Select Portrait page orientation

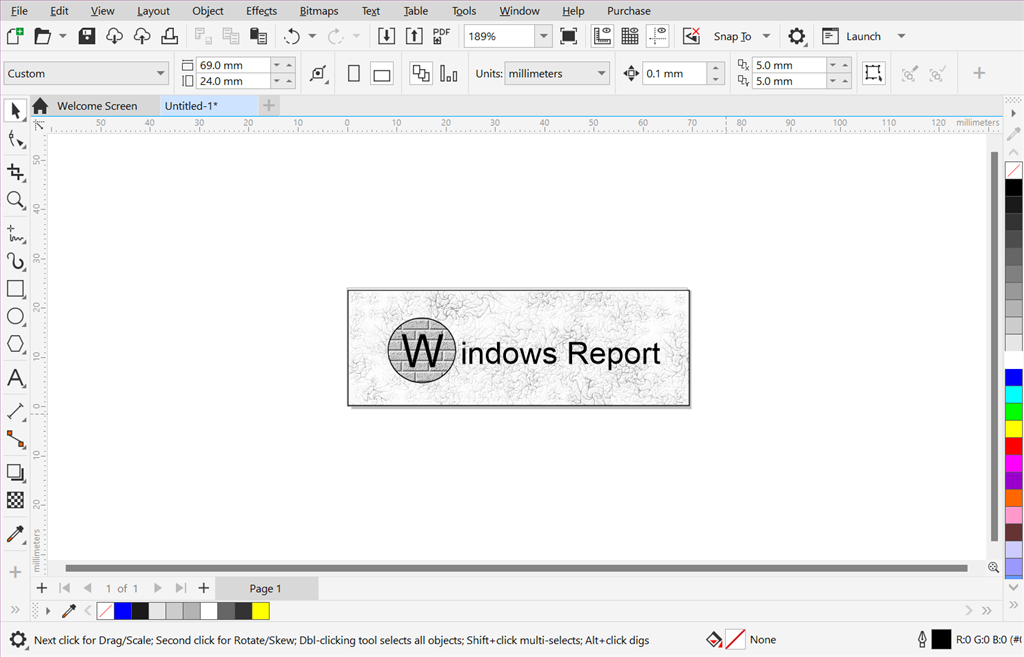pos(353,73)
